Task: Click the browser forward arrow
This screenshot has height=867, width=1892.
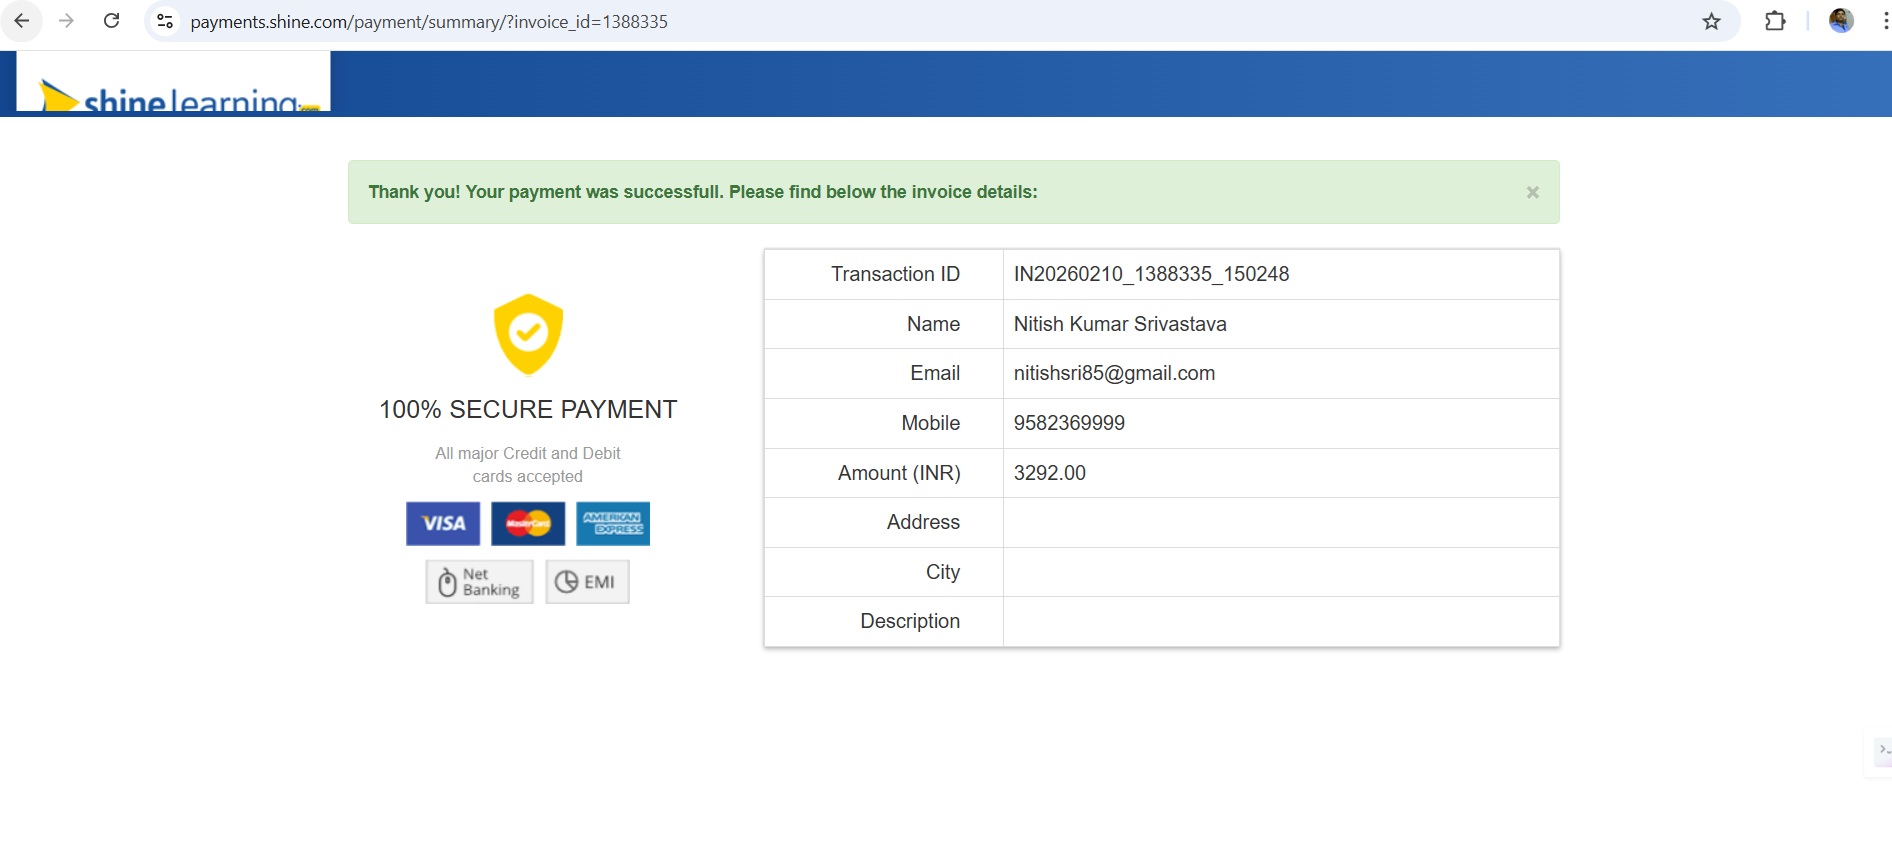Action: tap(66, 21)
